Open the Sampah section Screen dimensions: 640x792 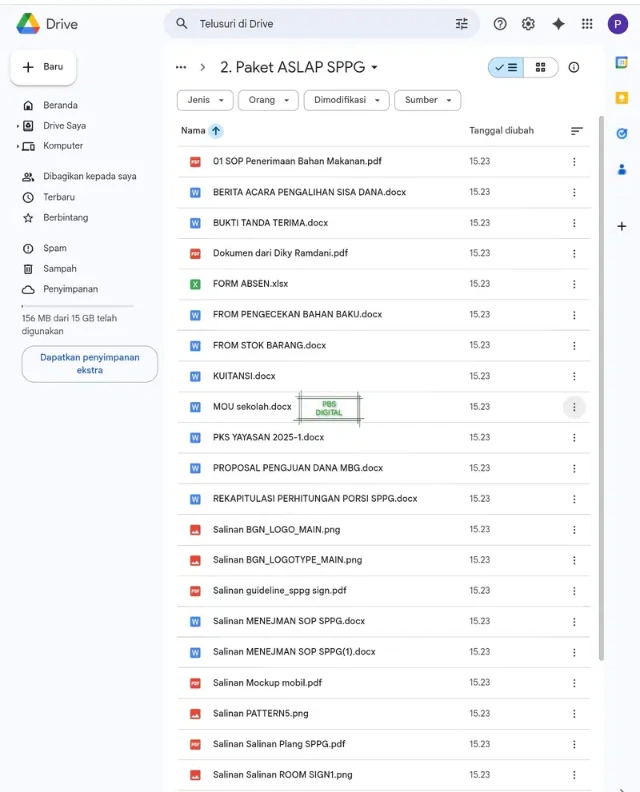click(x=59, y=268)
